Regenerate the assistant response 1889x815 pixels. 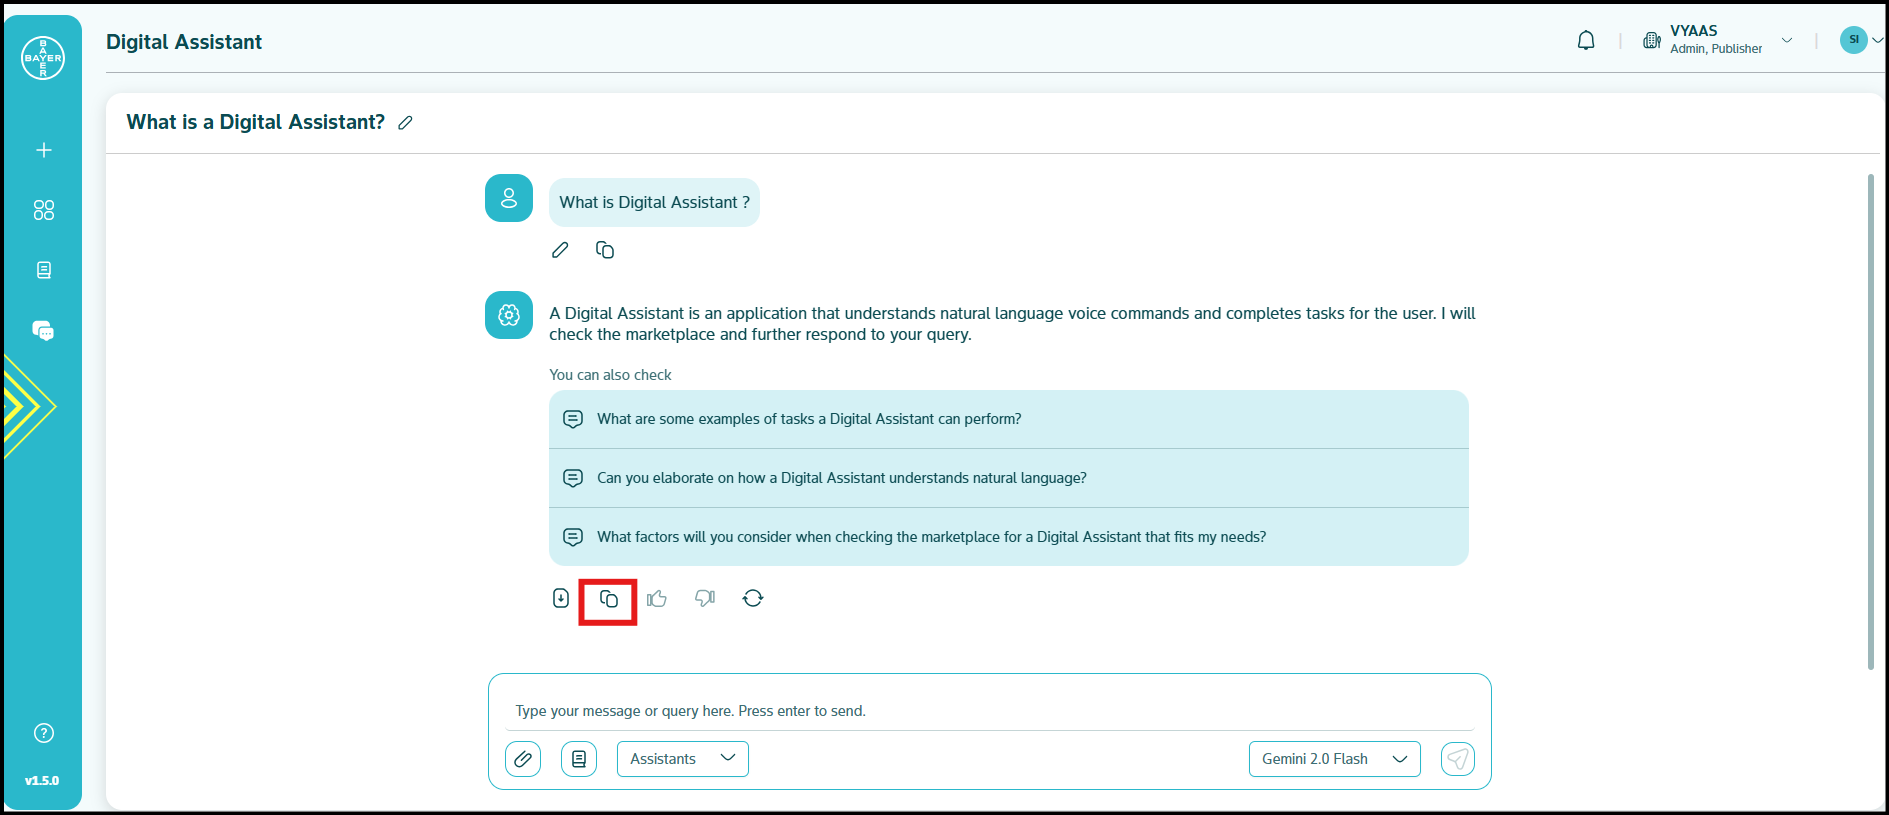[x=753, y=598]
